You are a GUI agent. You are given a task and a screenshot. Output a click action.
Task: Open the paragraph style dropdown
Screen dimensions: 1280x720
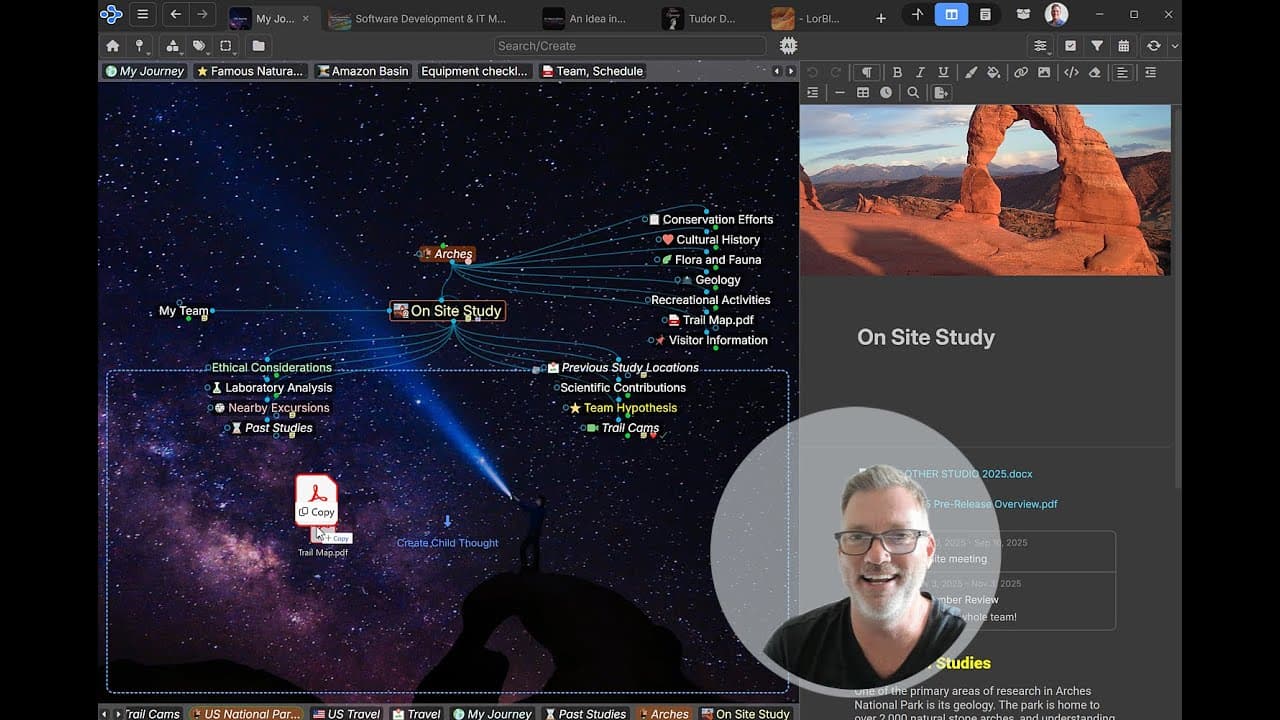(x=866, y=72)
